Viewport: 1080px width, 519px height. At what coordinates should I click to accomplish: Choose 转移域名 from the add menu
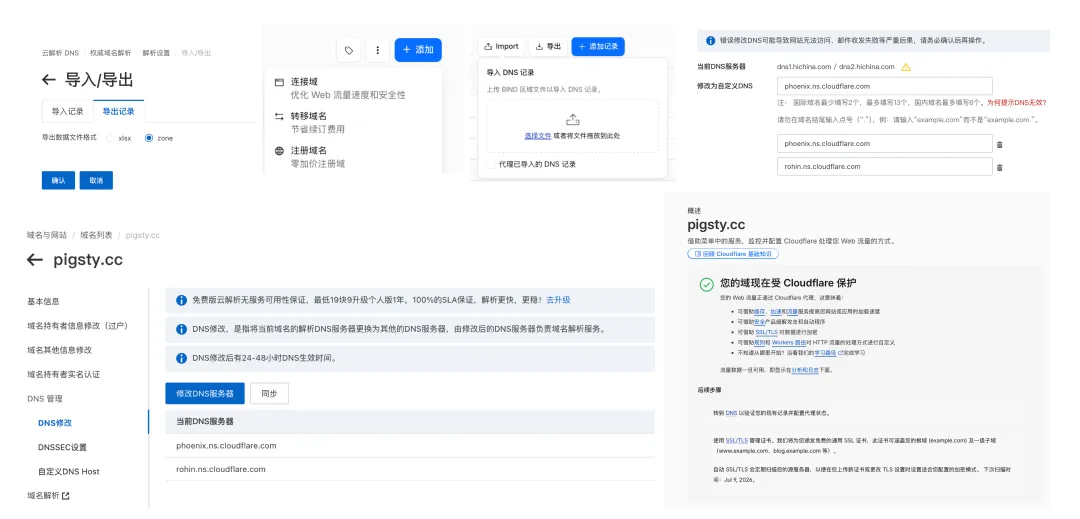point(352,123)
